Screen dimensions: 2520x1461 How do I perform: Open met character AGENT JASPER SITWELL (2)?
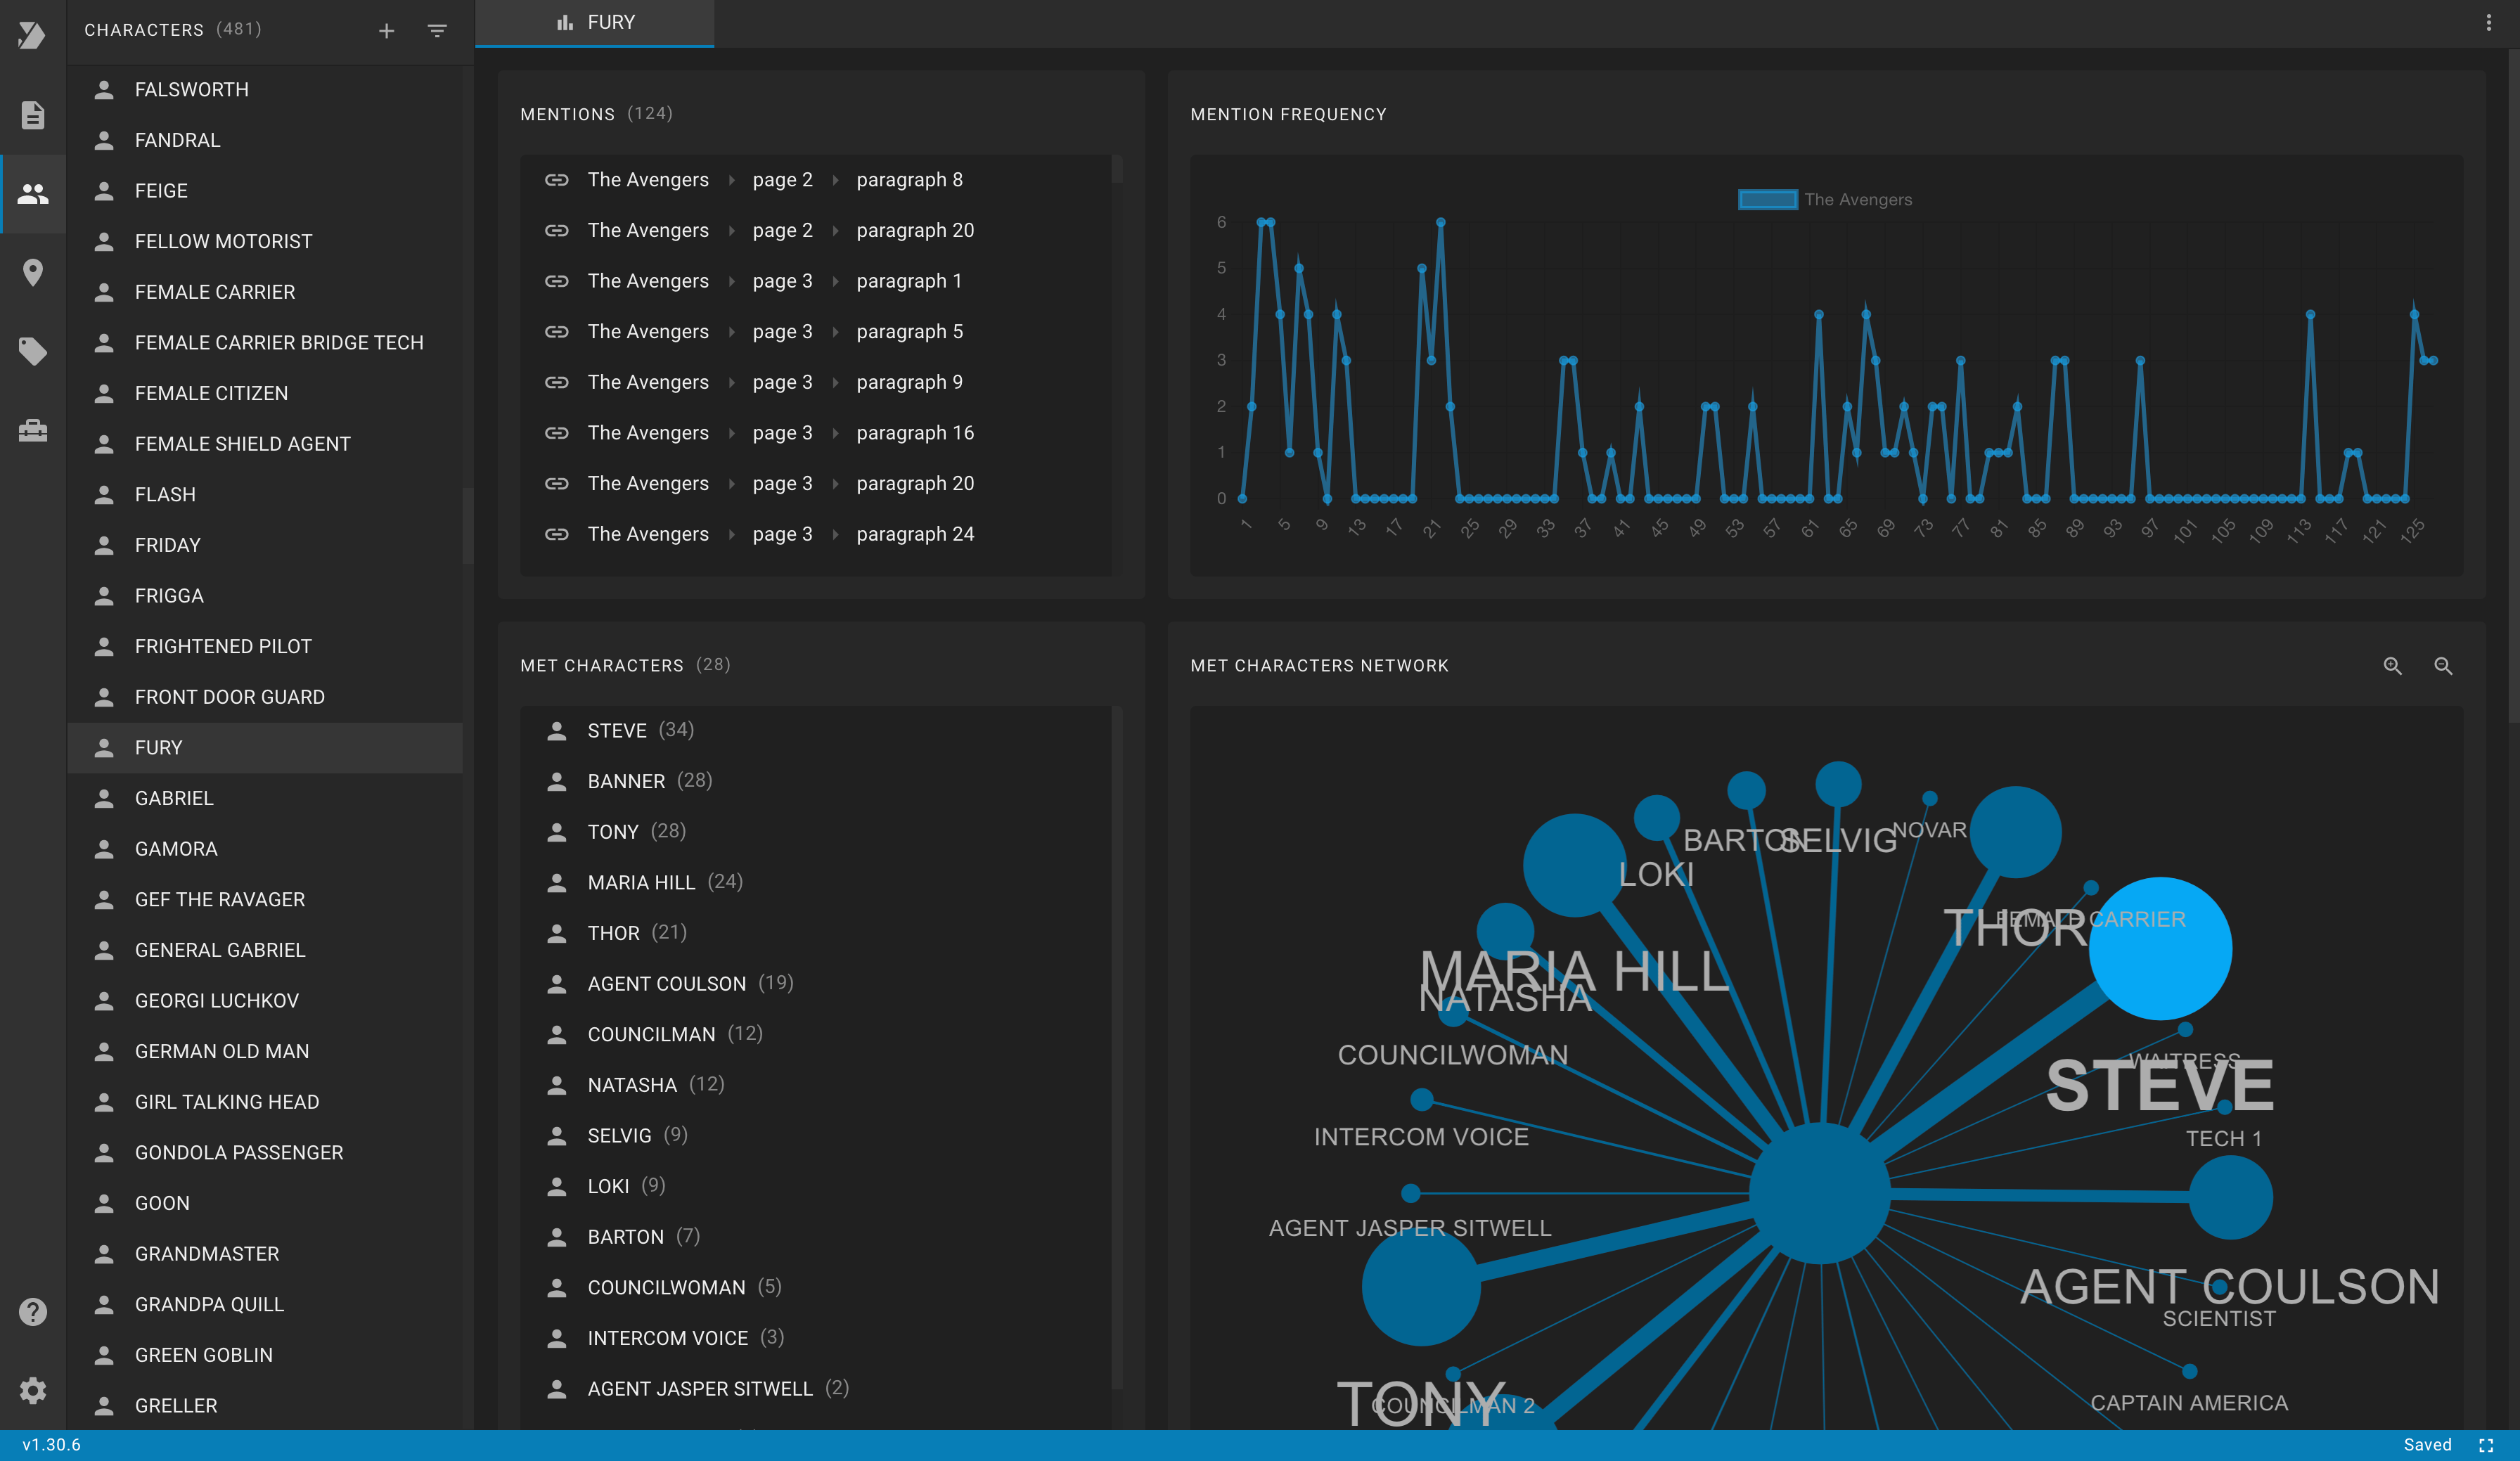[815, 1389]
